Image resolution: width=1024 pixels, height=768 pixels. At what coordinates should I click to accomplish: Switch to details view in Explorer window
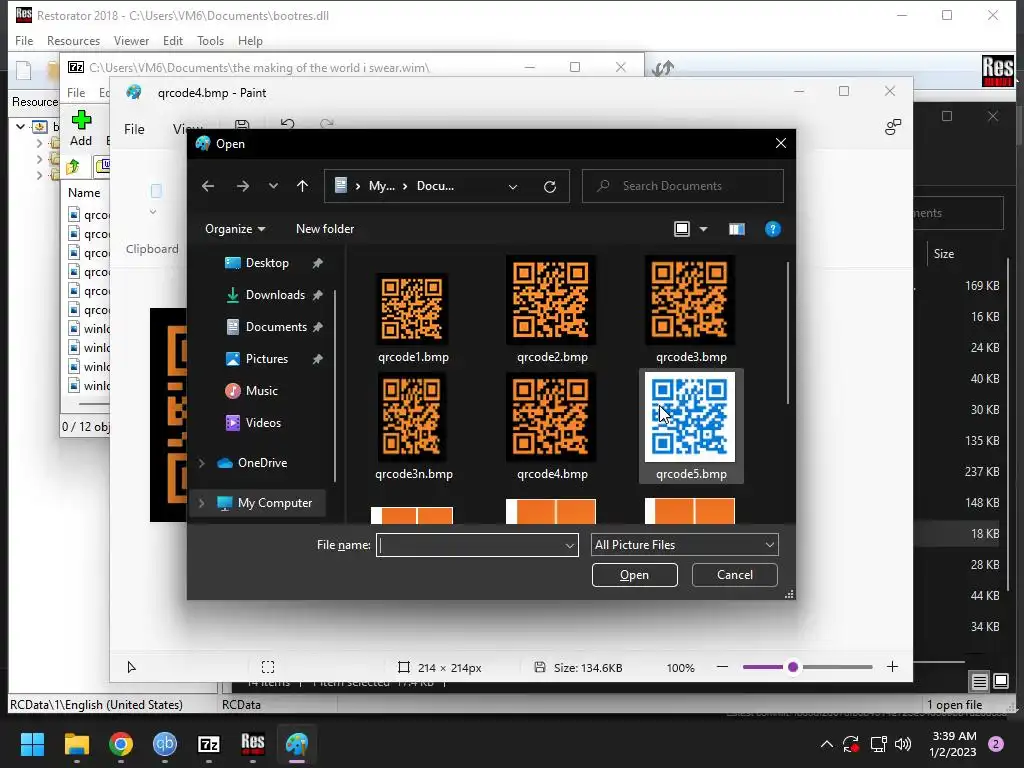(x=980, y=682)
